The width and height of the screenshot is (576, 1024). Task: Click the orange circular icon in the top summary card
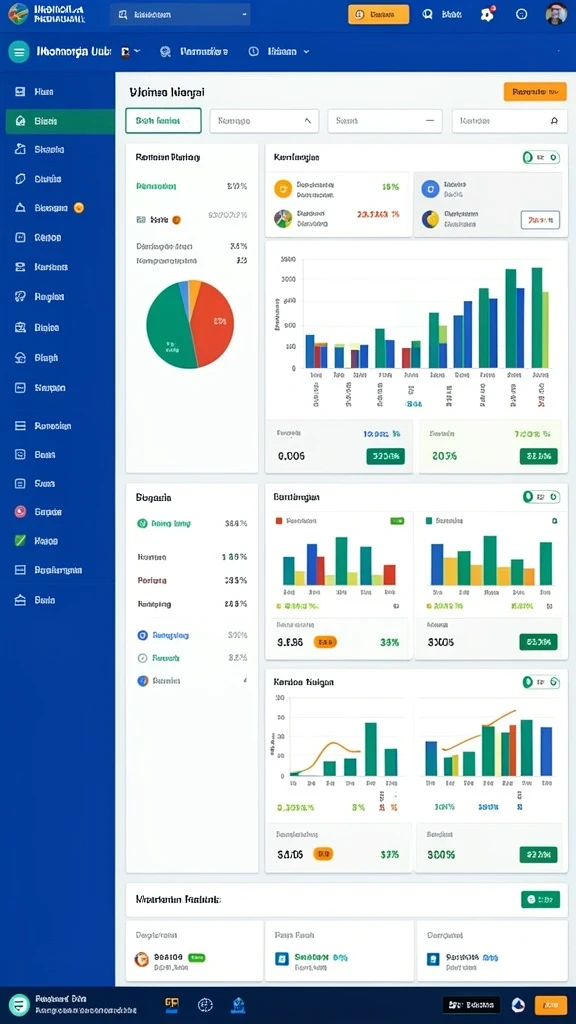[x=283, y=189]
